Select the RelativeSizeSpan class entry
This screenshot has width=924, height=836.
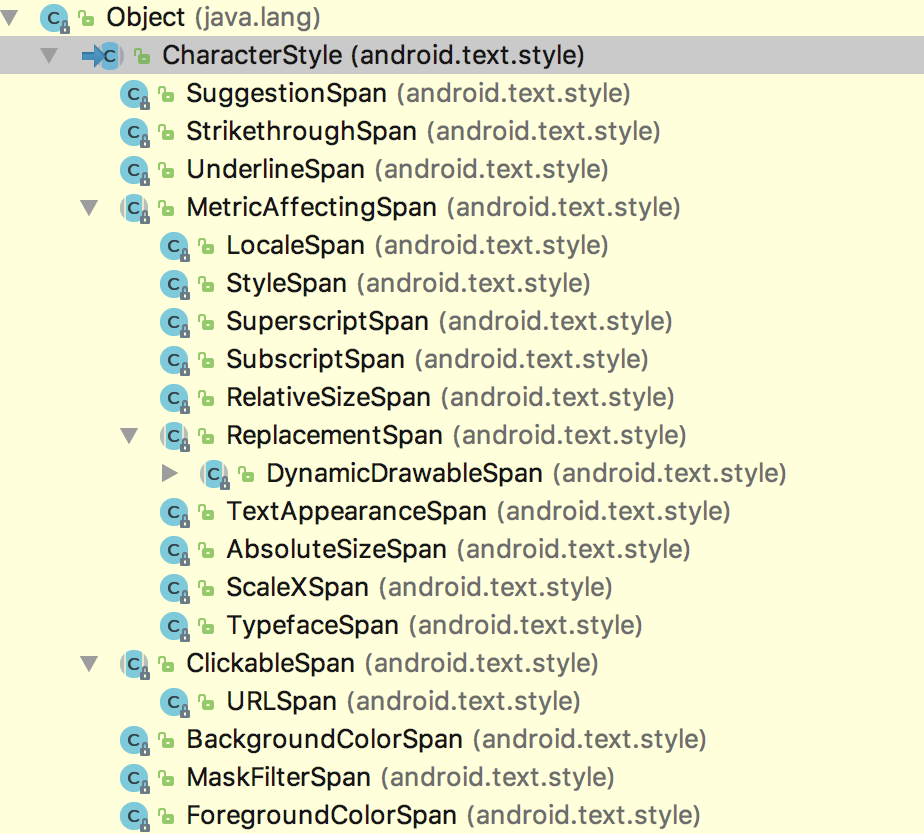[x=450, y=398]
